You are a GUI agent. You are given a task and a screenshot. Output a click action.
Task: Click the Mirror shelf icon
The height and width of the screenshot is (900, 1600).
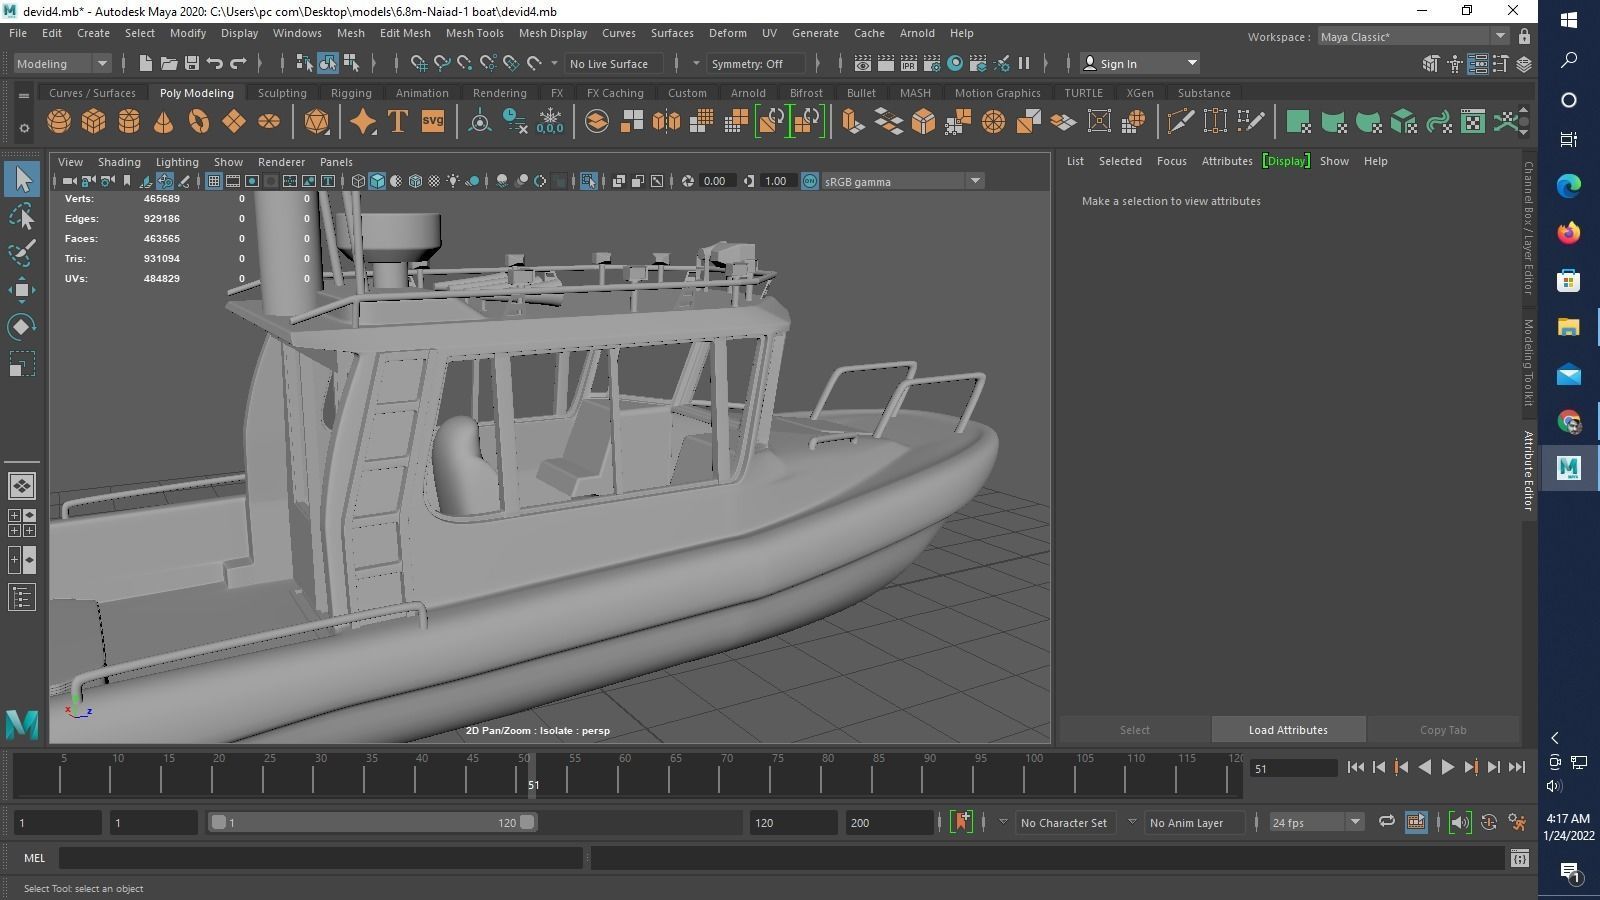point(666,122)
